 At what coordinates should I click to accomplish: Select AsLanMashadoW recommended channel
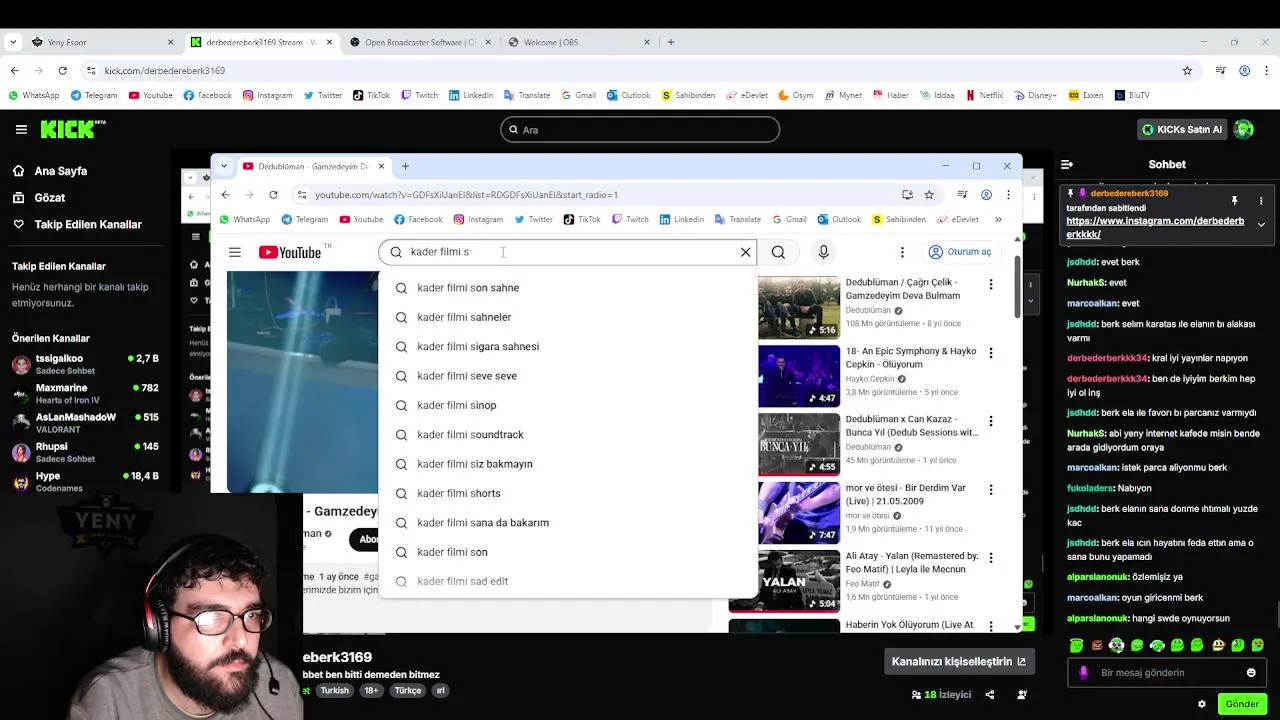click(85, 423)
